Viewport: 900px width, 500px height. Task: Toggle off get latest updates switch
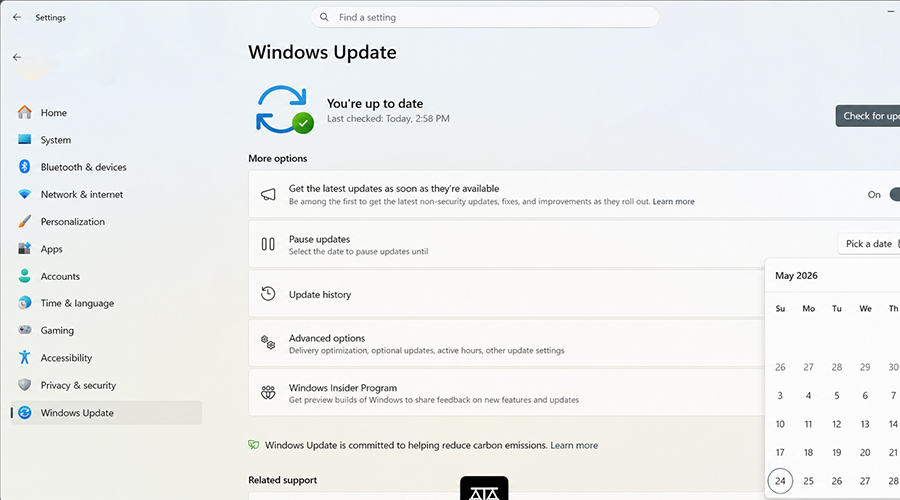[x=892, y=195]
